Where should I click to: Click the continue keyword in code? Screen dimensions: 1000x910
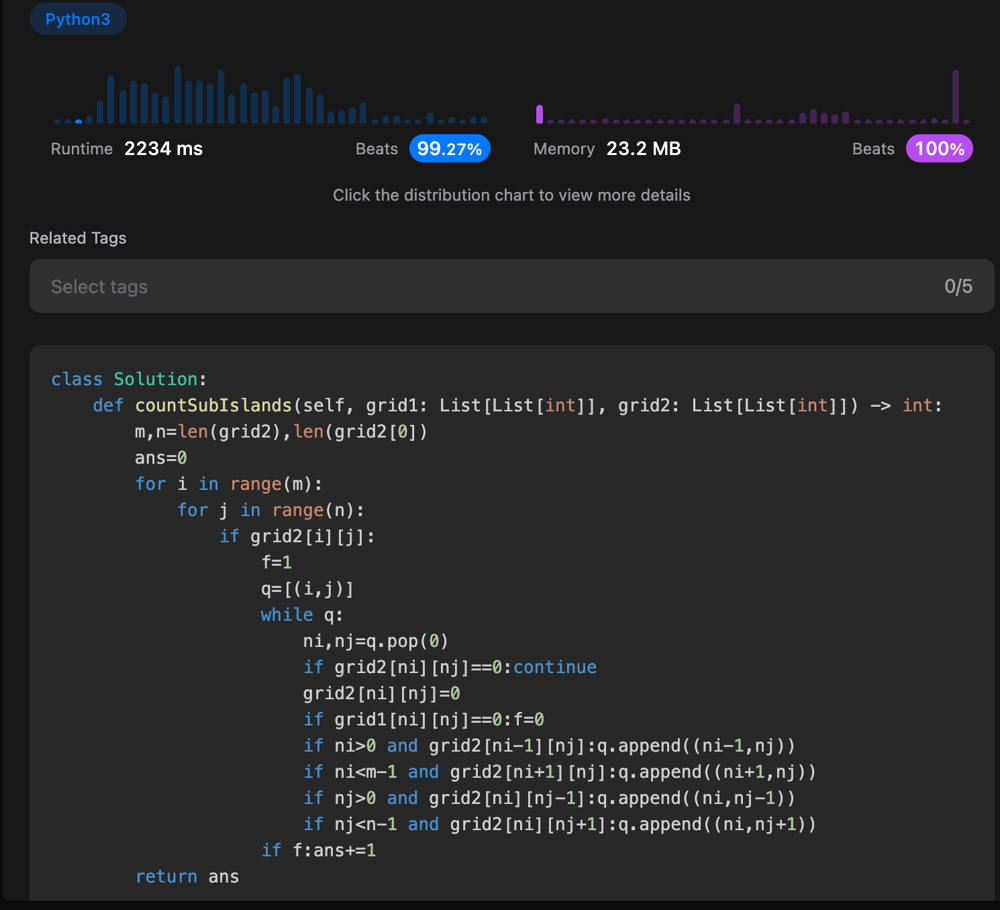pyautogui.click(x=555, y=667)
